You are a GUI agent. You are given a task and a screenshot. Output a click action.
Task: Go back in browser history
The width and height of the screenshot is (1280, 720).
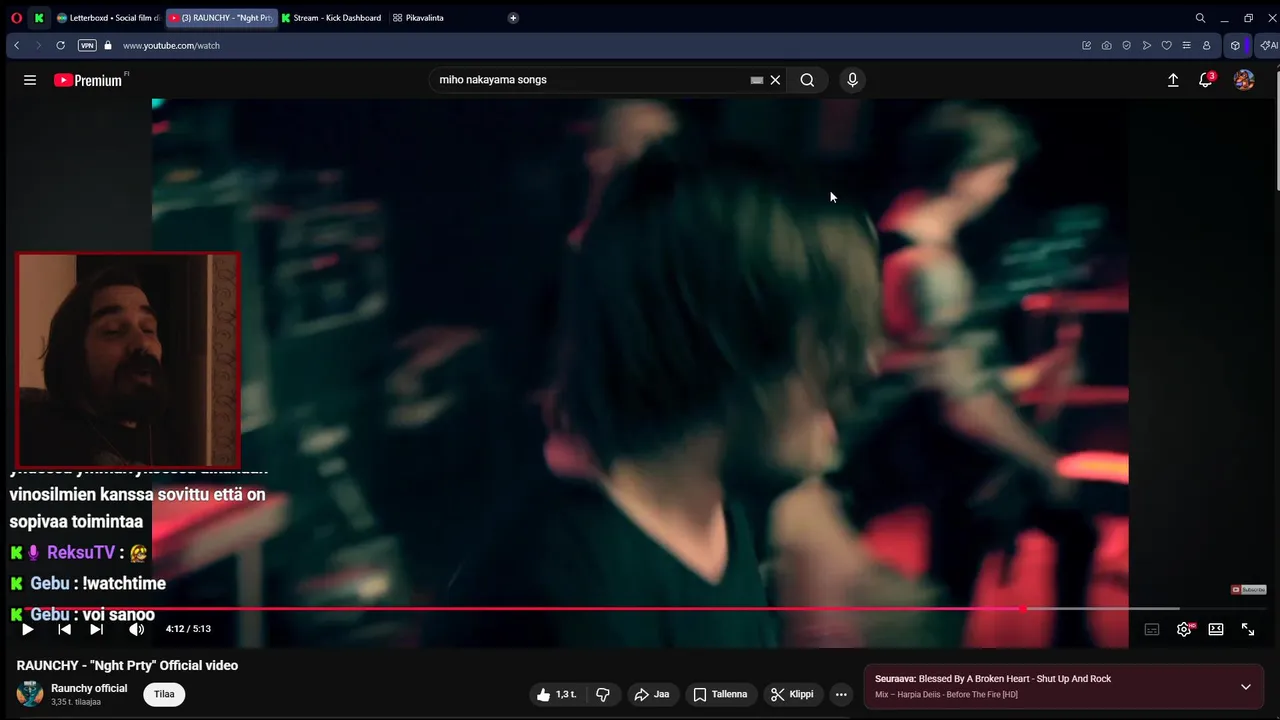pyautogui.click(x=16, y=45)
